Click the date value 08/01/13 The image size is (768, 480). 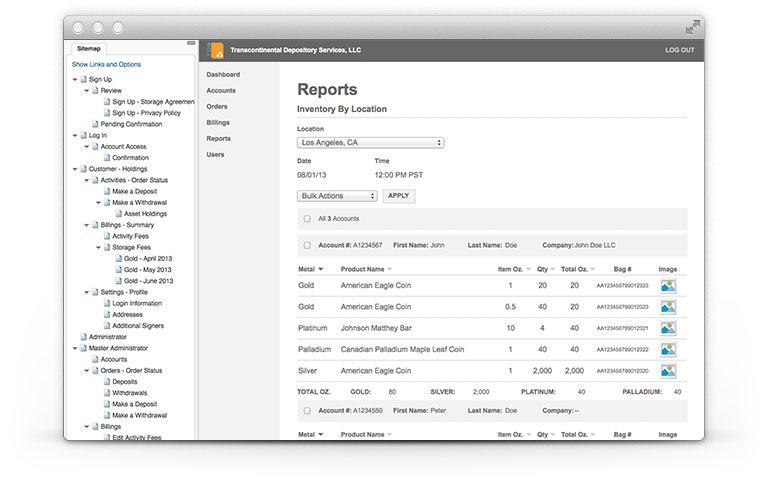tap(312, 175)
